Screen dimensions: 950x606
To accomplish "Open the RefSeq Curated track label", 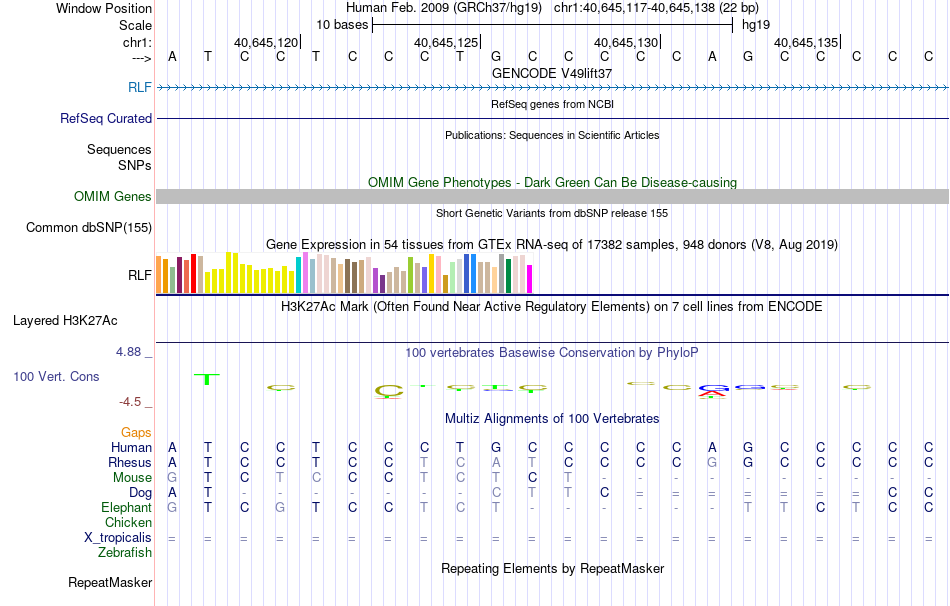I will [x=105, y=118].
